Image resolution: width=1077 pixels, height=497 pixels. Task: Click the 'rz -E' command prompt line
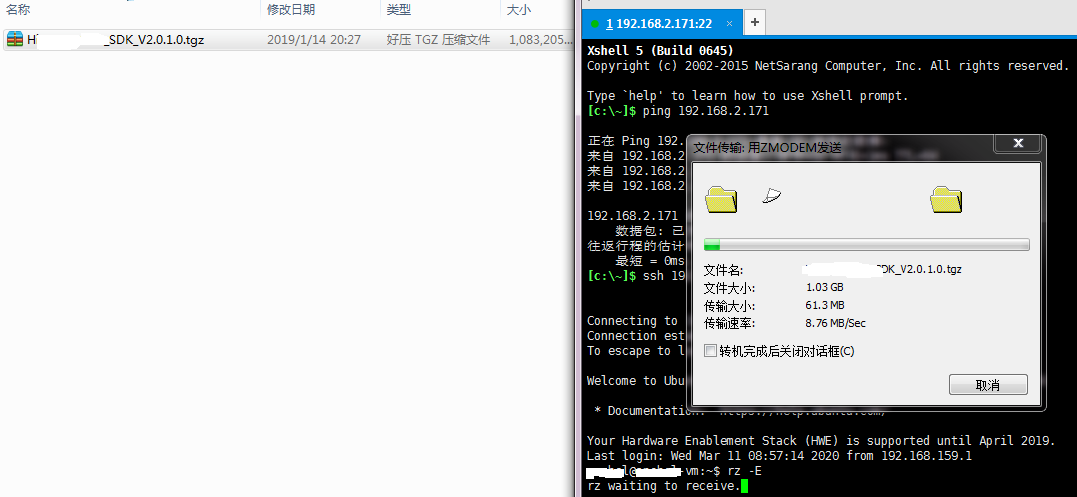[674, 472]
